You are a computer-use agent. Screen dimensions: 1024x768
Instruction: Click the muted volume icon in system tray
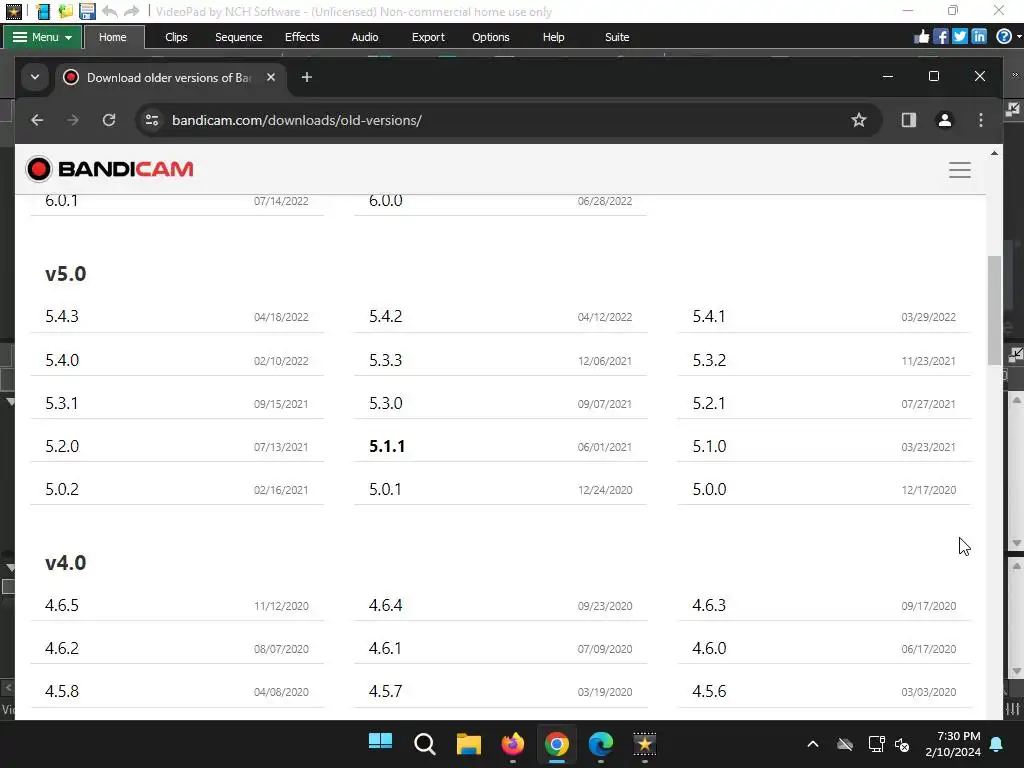click(903, 744)
